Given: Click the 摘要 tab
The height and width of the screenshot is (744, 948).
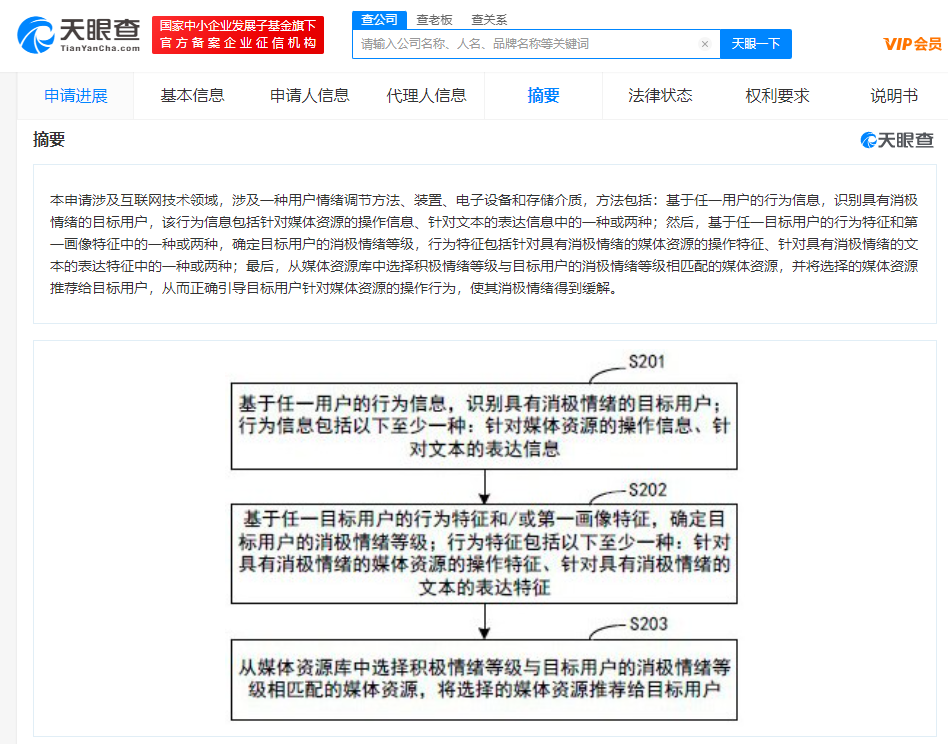Looking at the screenshot, I should point(543,96).
